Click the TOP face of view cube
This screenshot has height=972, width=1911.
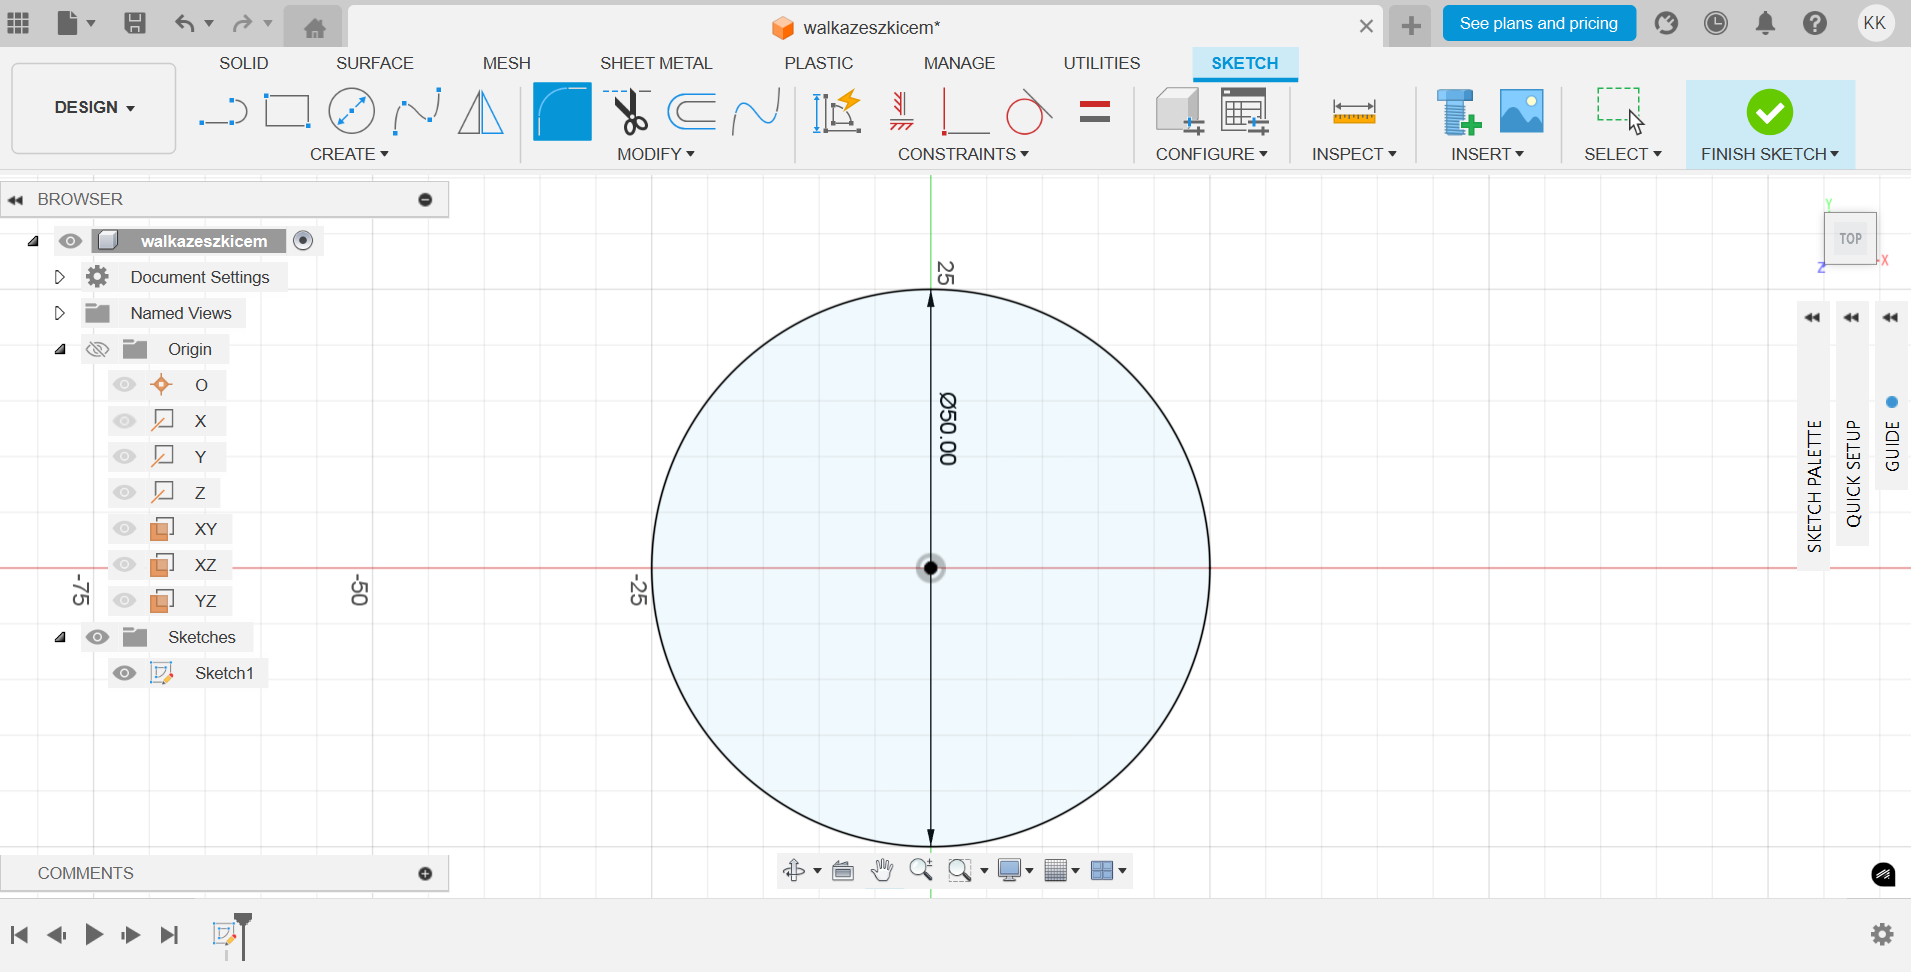click(x=1850, y=238)
